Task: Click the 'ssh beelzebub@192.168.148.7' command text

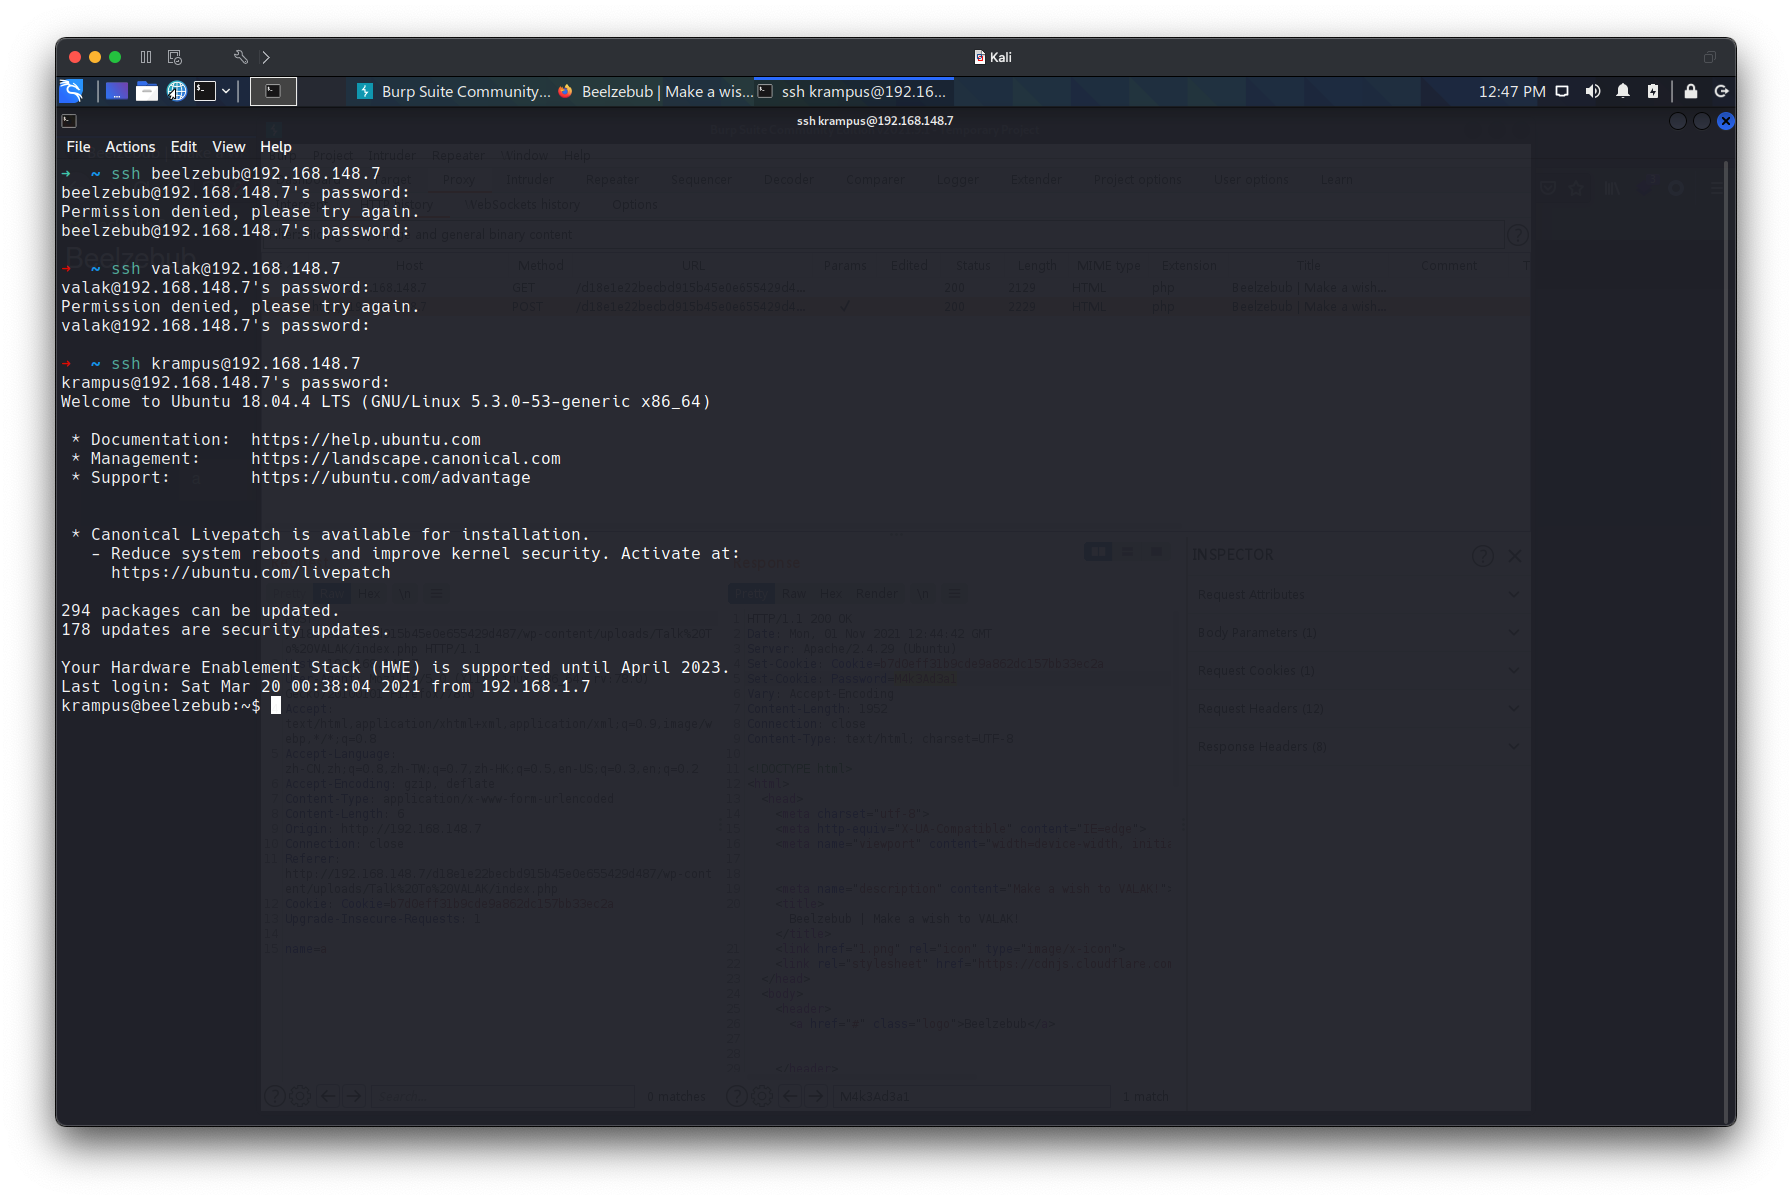Action: pos(246,174)
